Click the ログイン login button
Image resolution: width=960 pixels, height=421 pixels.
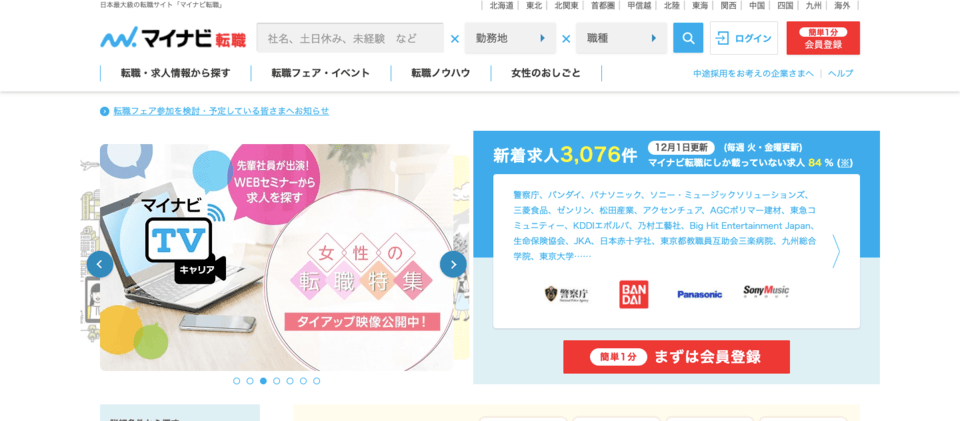(744, 38)
